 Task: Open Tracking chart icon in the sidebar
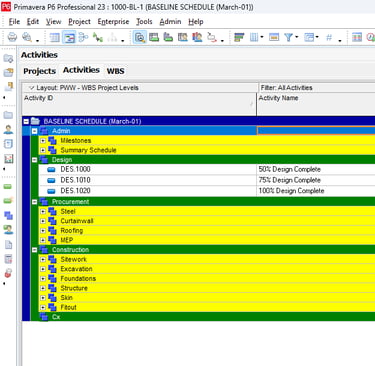[8, 159]
